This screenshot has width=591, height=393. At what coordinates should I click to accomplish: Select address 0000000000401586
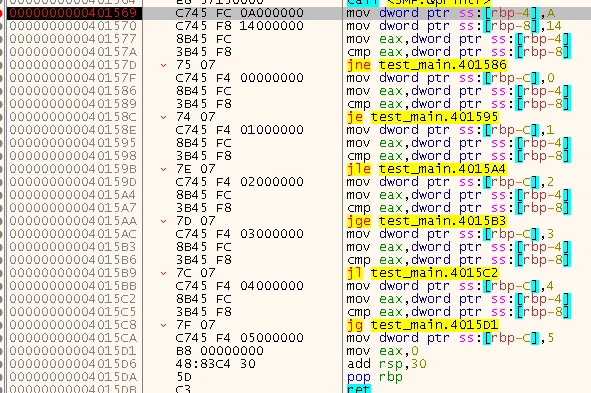click(73, 91)
